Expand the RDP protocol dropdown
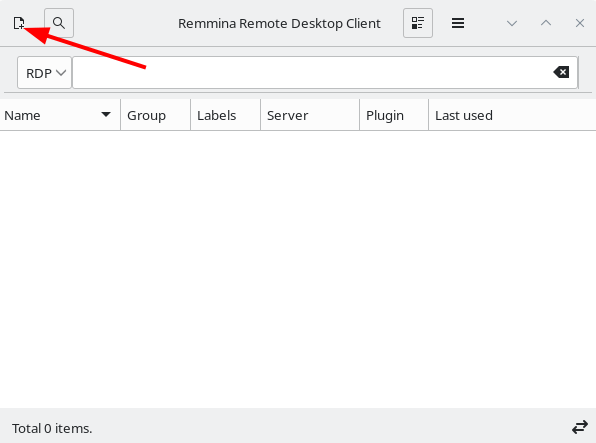 [x=45, y=73]
